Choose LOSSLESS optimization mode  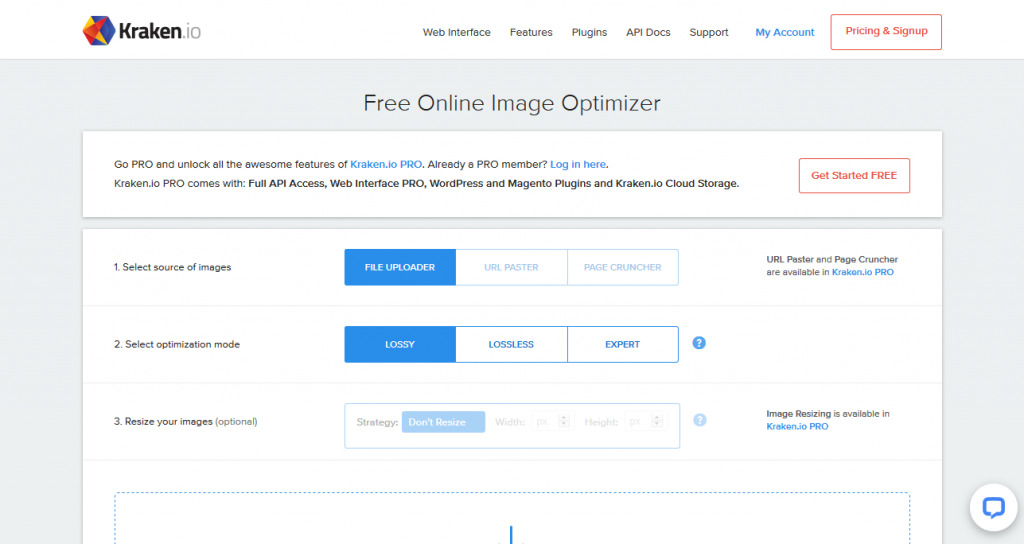point(511,344)
